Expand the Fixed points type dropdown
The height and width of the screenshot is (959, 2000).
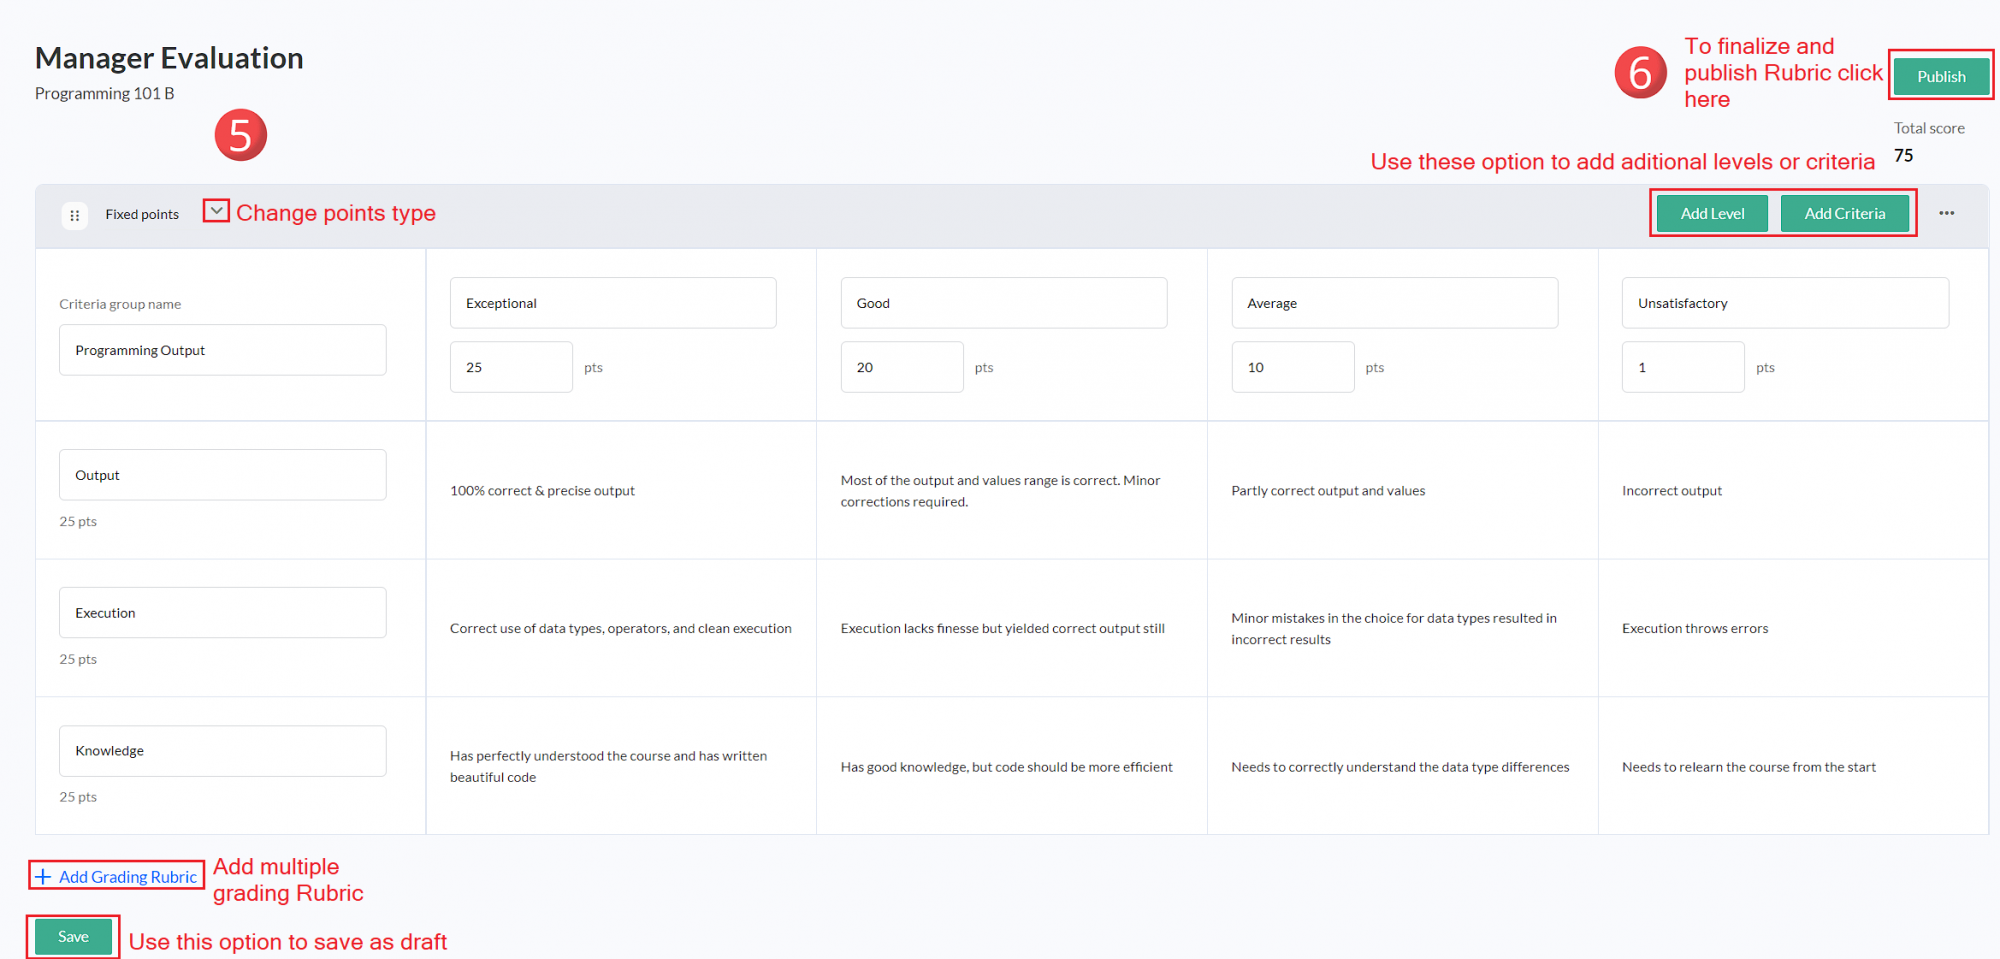[x=216, y=211]
